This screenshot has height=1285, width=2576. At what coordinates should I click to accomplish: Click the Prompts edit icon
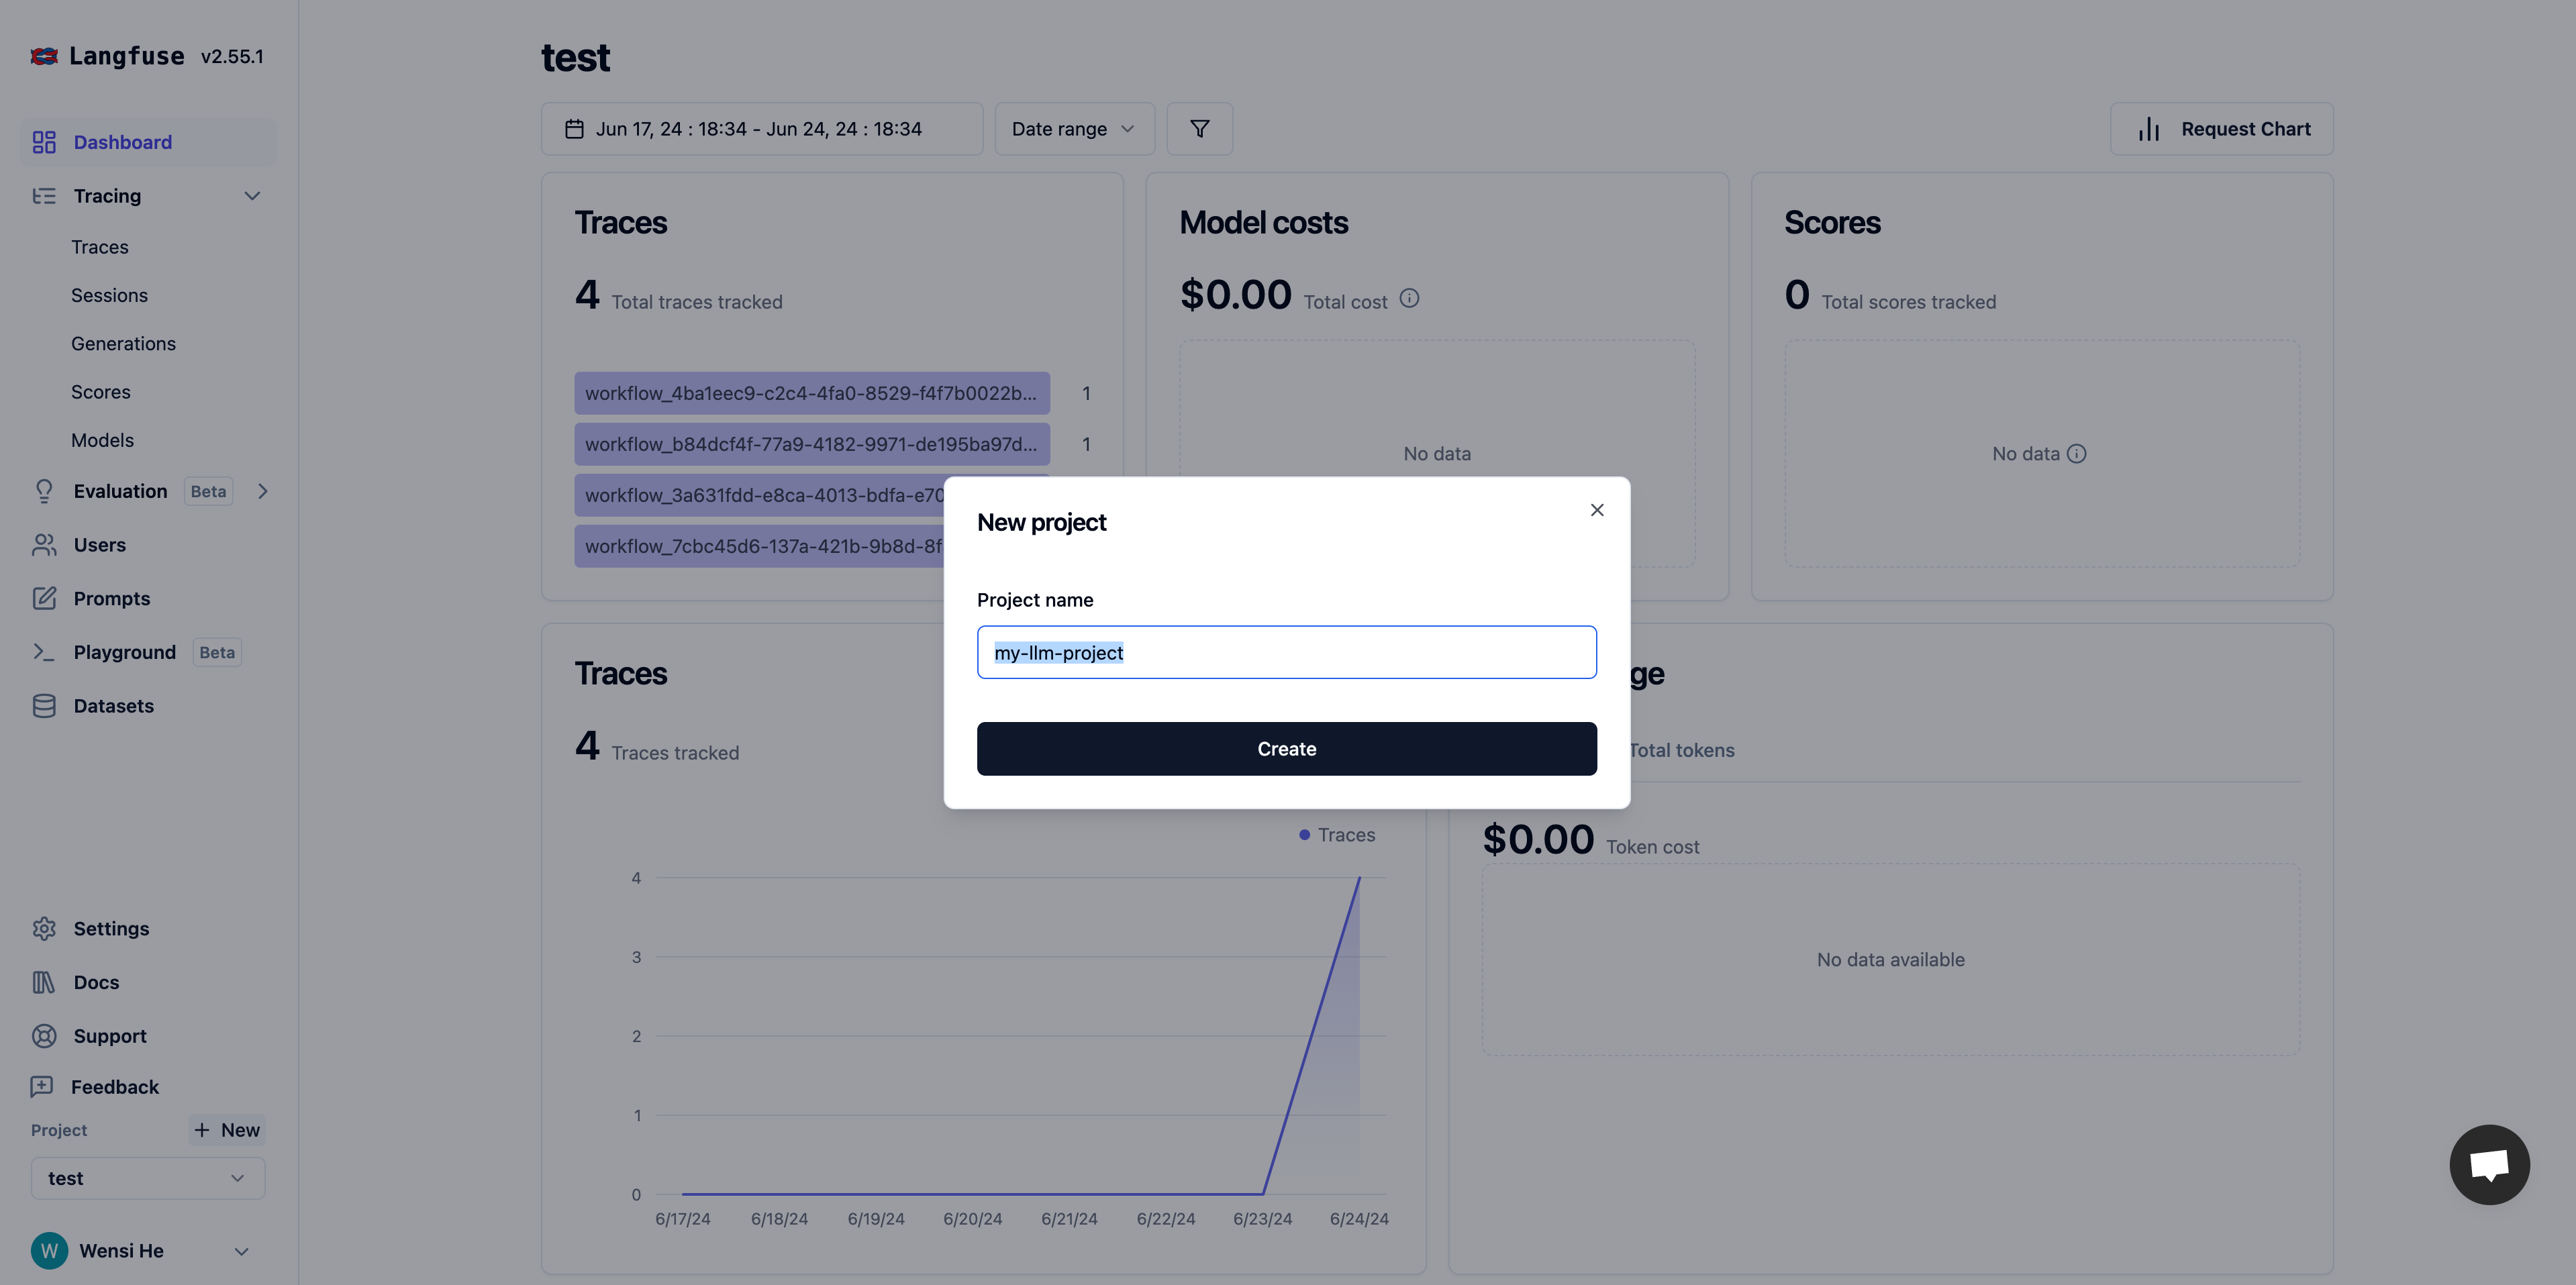(x=44, y=598)
